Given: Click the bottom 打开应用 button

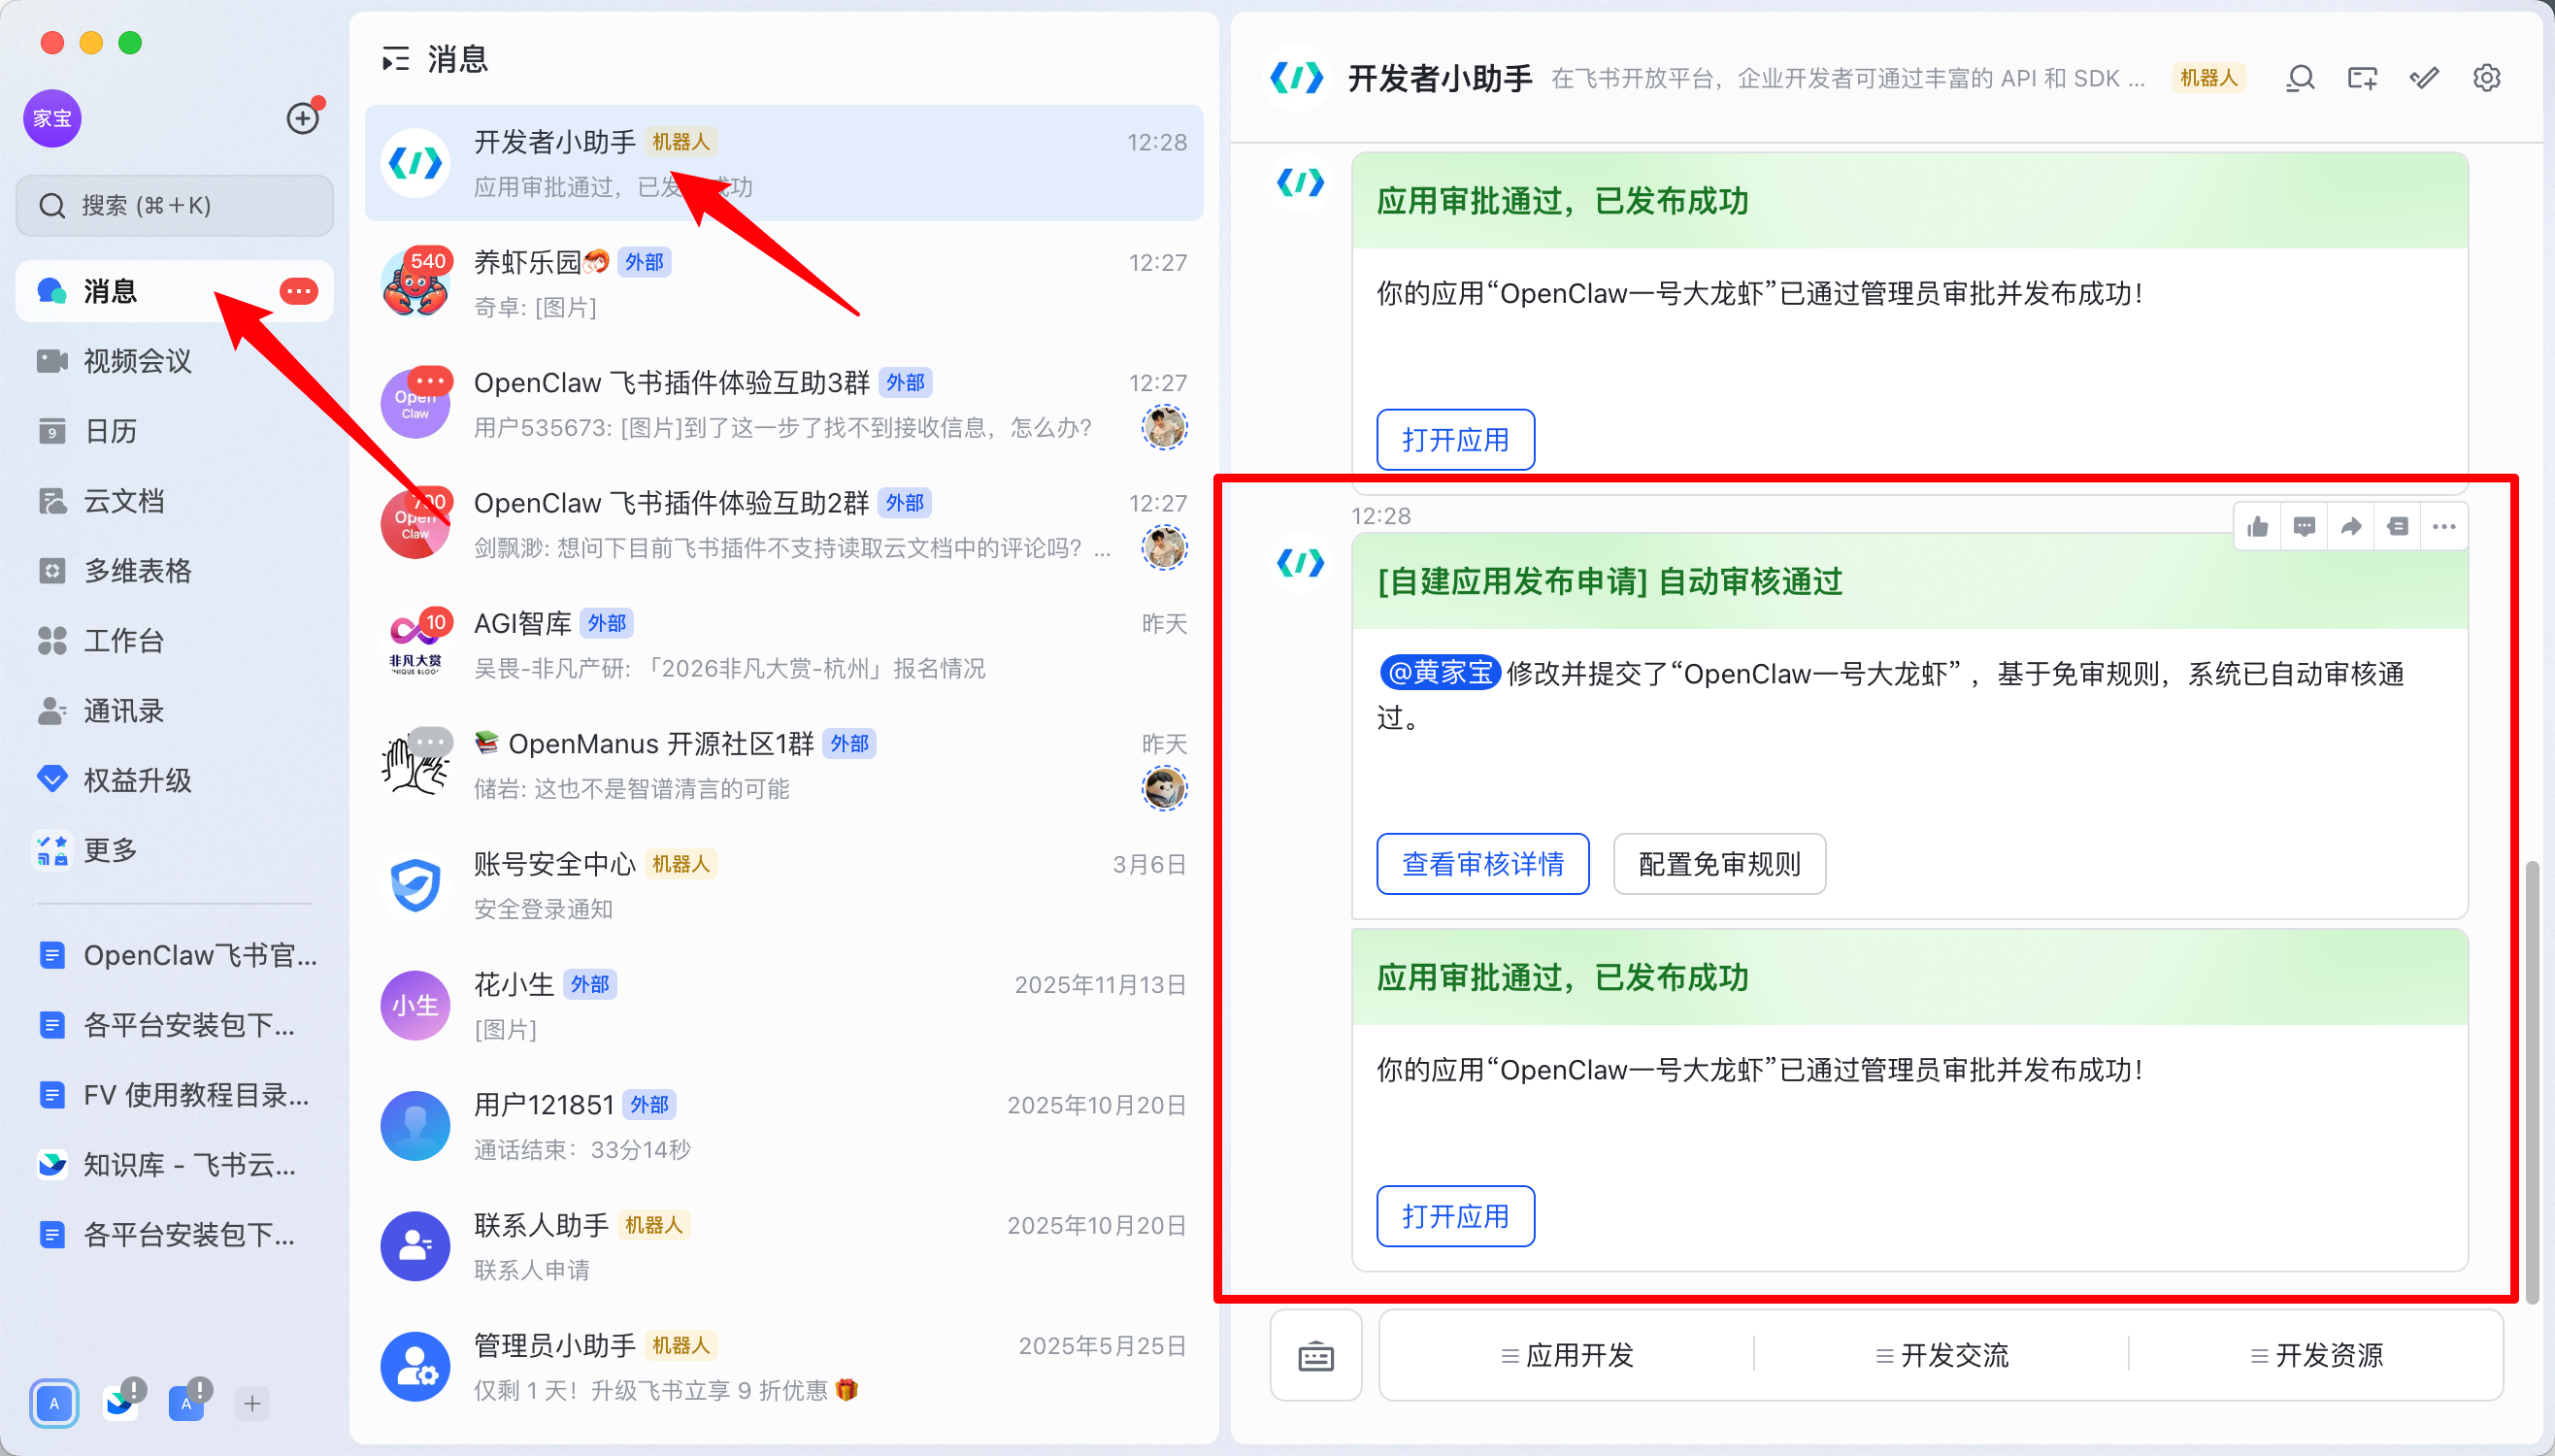Looking at the screenshot, I should point(1455,1216).
